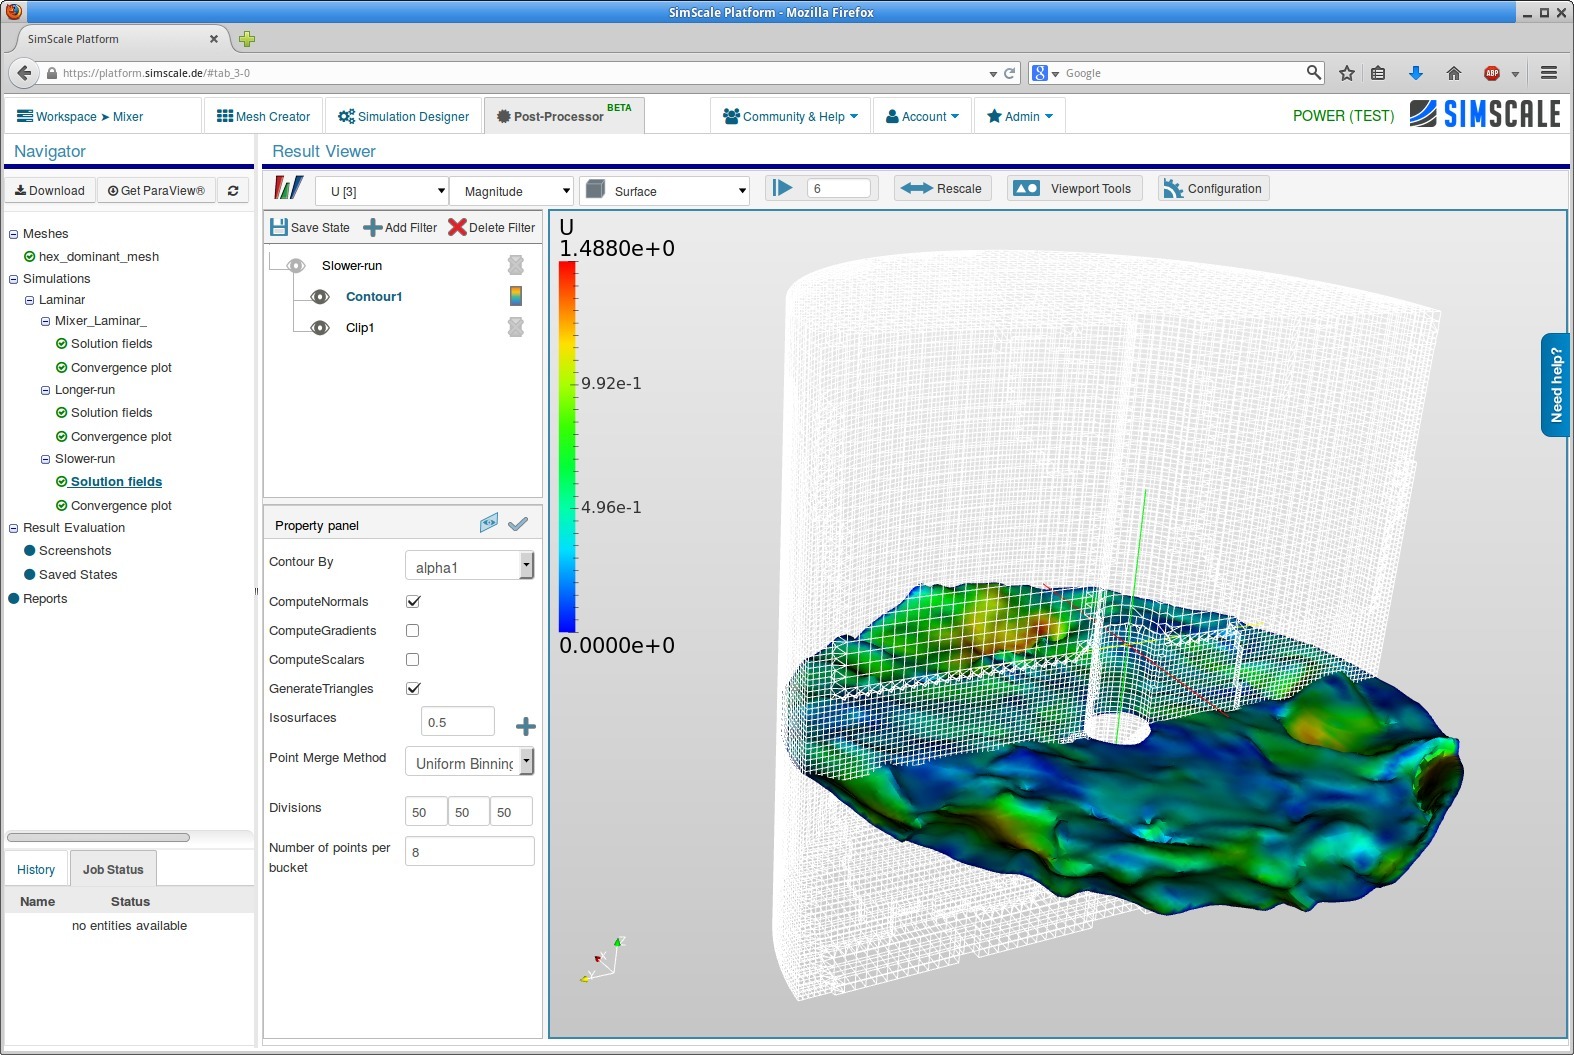The width and height of the screenshot is (1574, 1055).
Task: Open the Surface representation dropdown
Action: click(x=665, y=191)
